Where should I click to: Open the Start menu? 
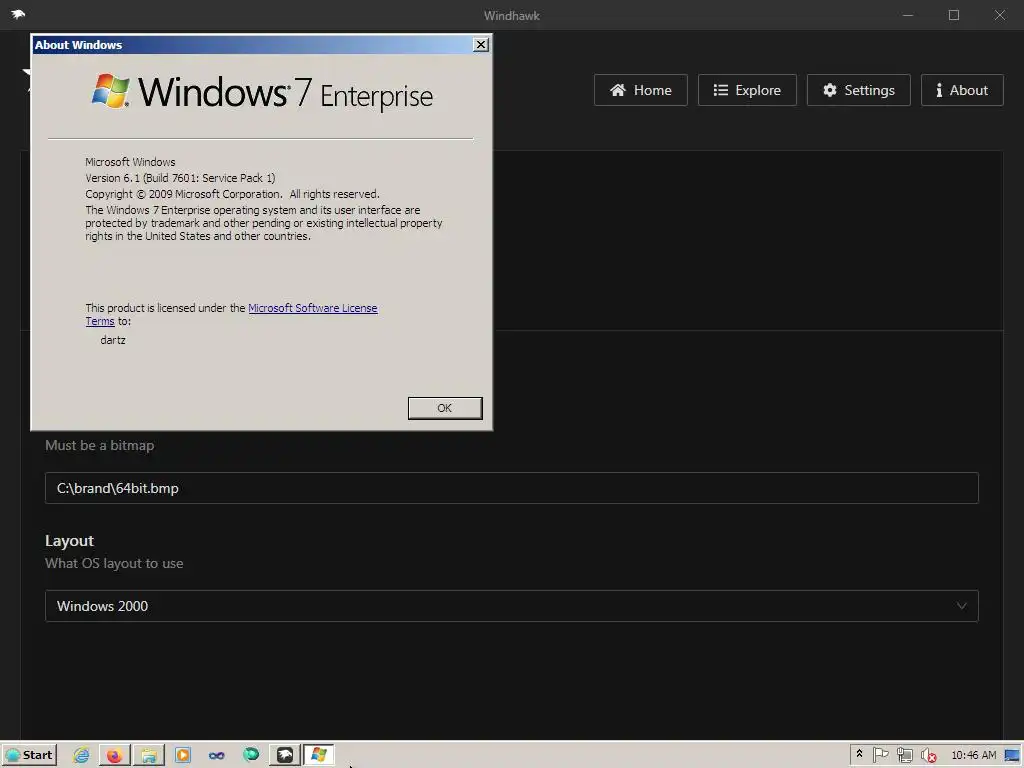(29, 755)
